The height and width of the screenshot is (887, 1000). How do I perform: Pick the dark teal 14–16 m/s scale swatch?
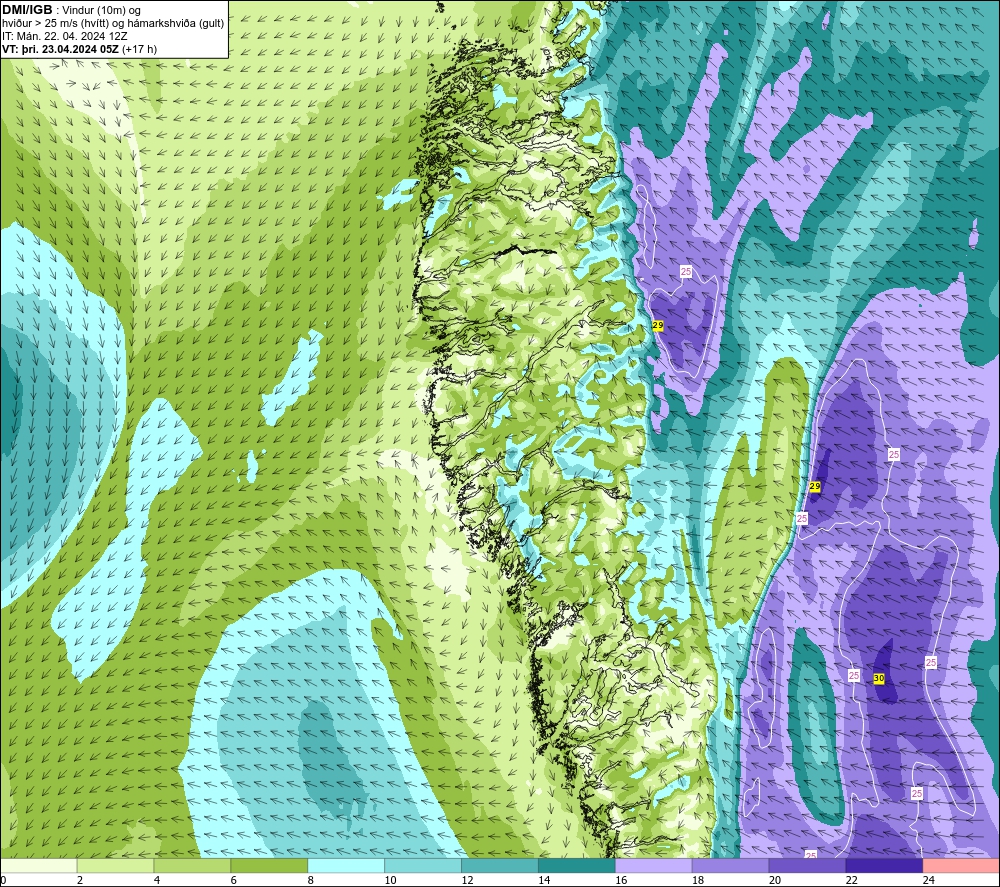(577, 865)
